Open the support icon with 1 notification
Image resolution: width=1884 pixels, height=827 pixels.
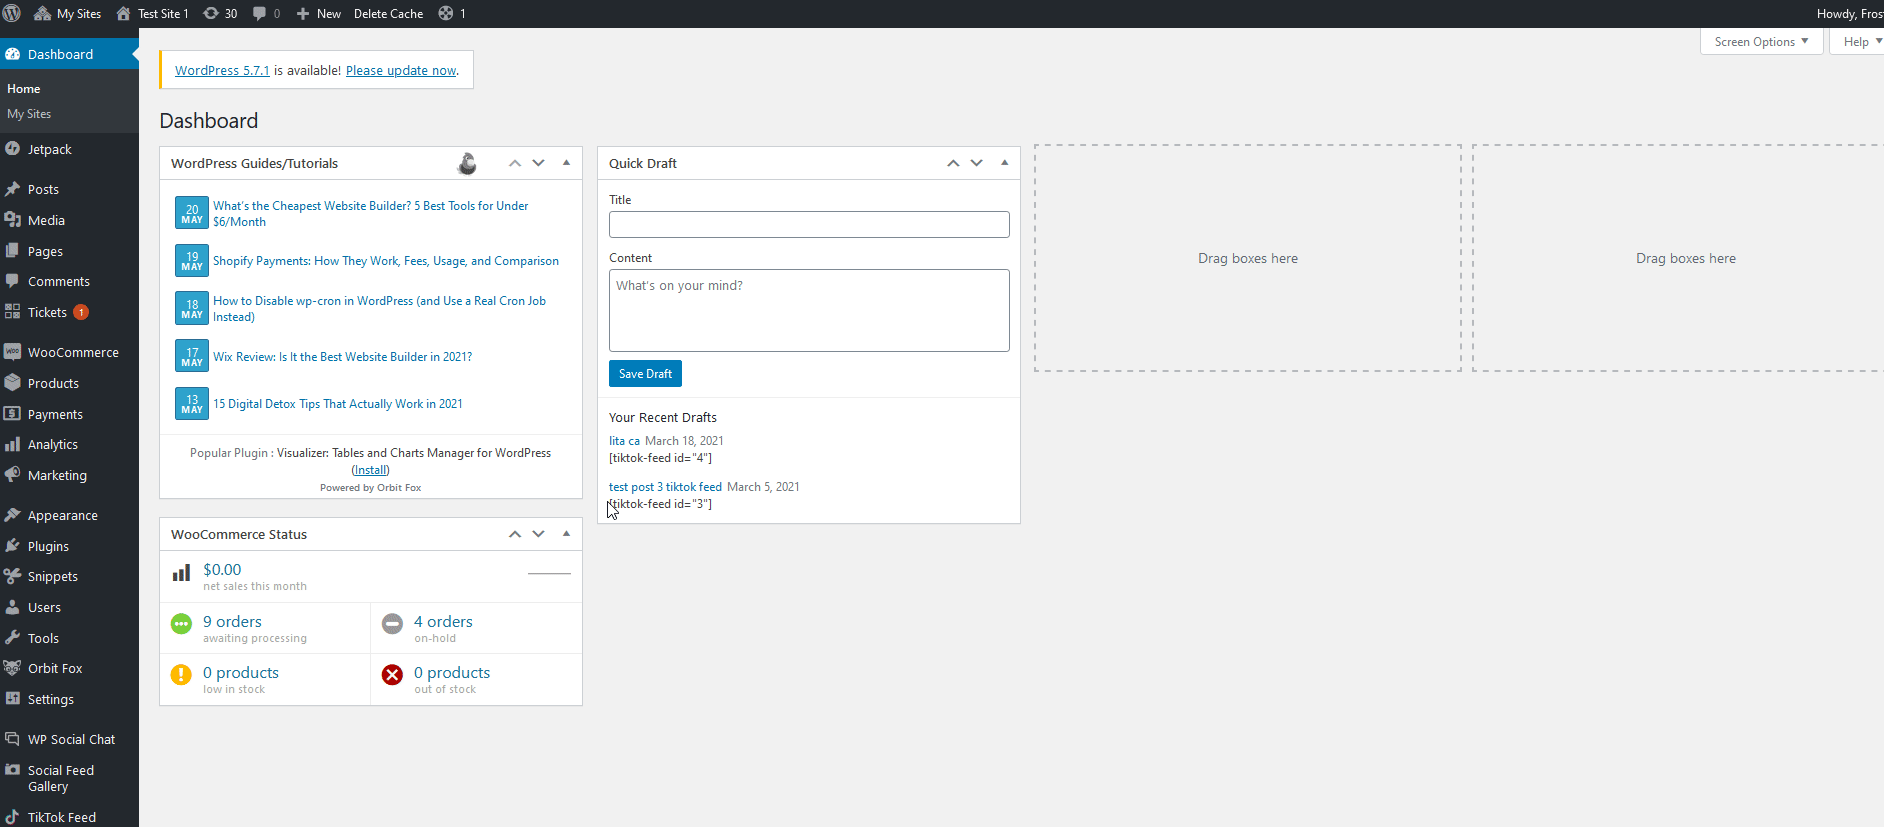click(452, 13)
